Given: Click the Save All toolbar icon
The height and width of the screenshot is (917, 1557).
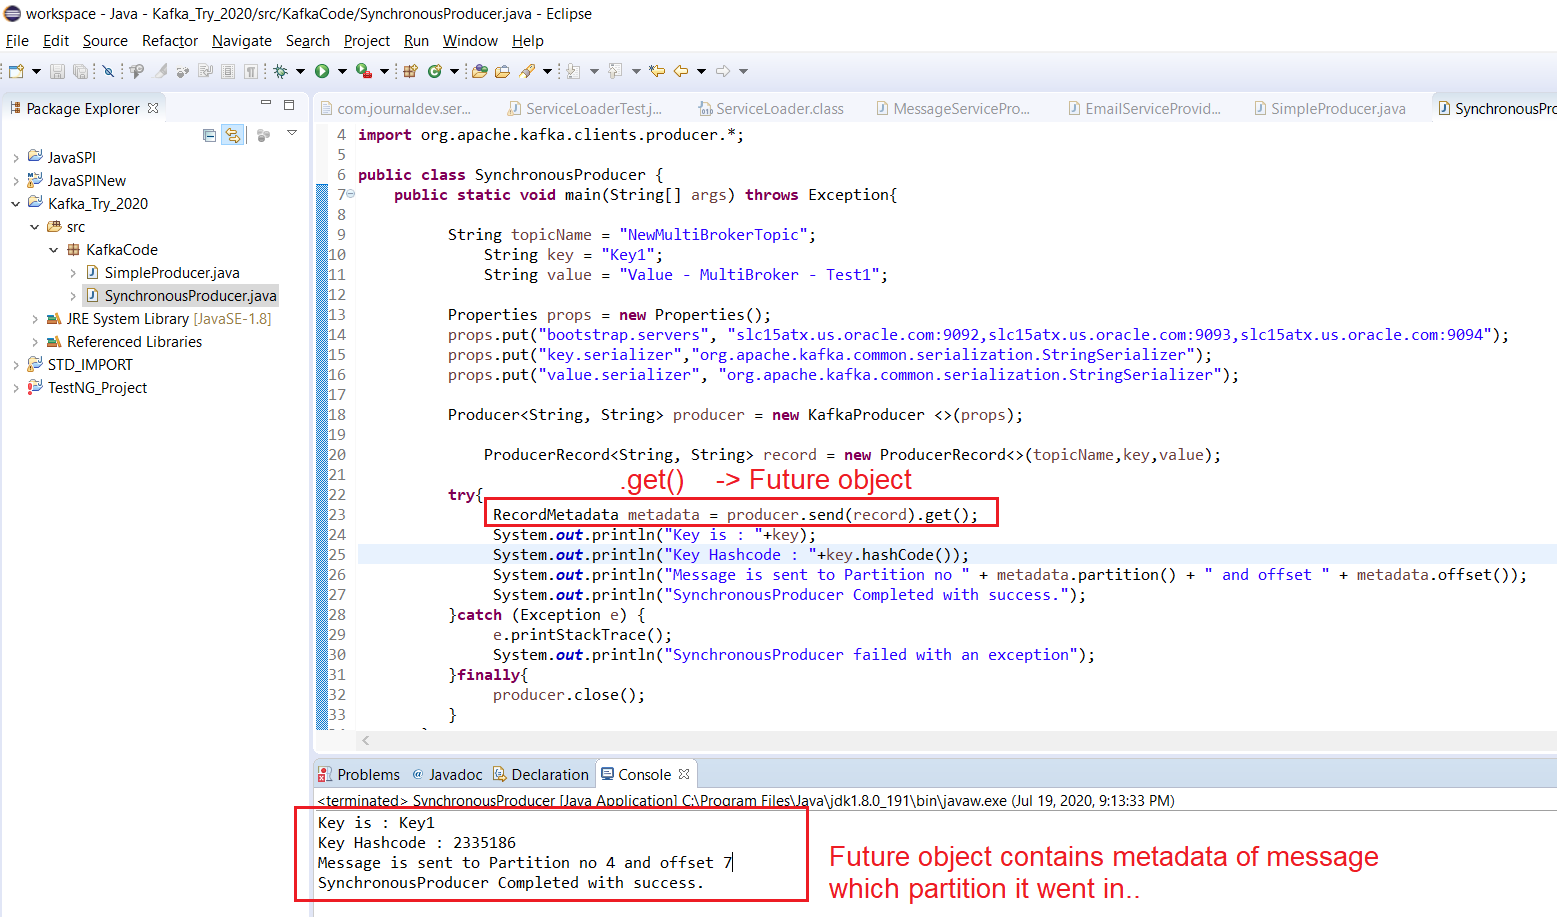Looking at the screenshot, I should (x=80, y=71).
